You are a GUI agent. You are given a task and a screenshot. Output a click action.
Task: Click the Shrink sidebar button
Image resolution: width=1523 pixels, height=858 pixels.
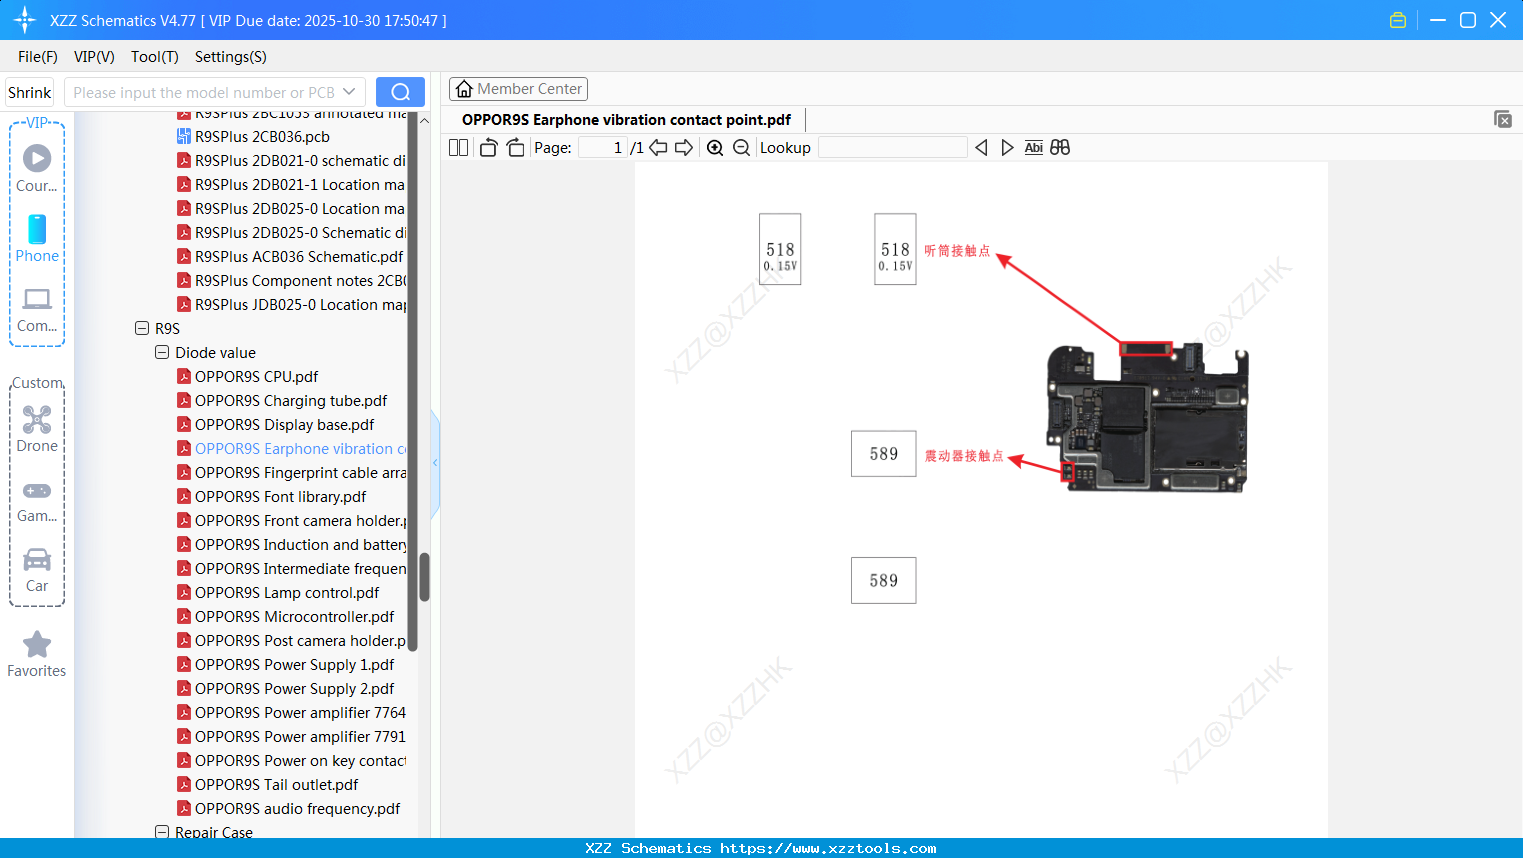tap(29, 91)
